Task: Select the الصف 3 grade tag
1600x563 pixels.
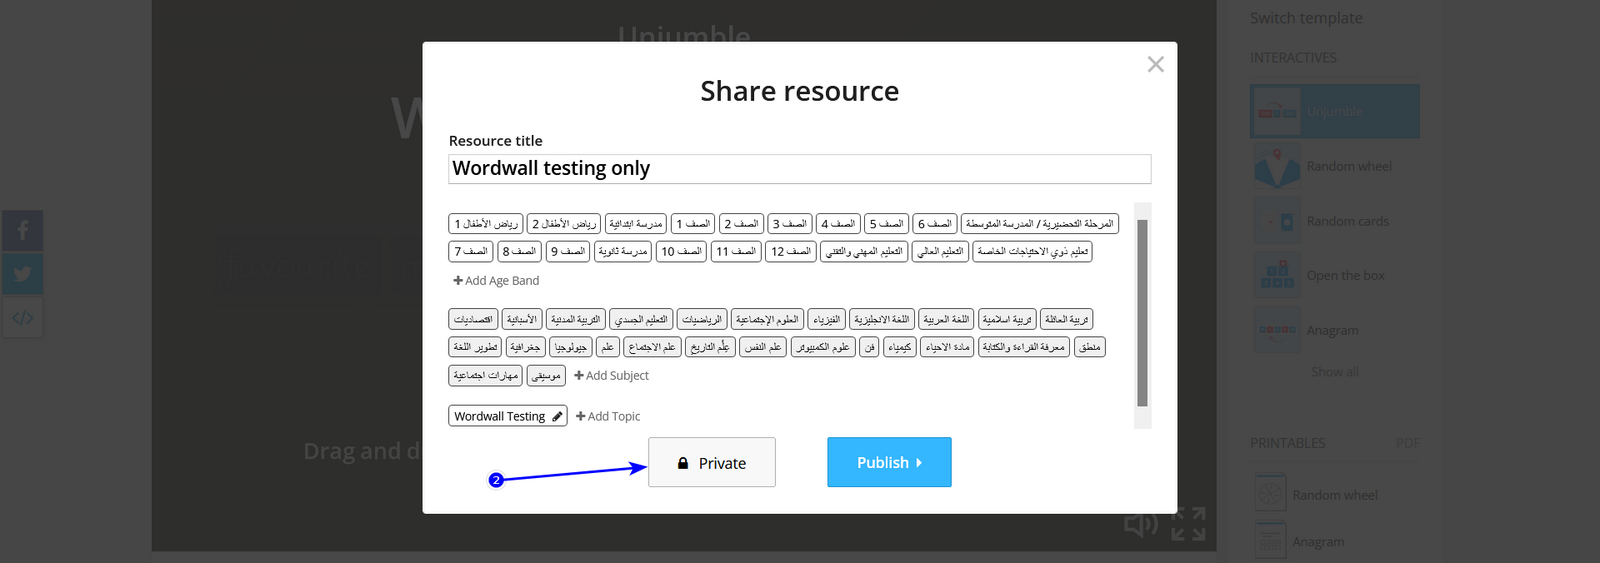Action: coord(790,224)
